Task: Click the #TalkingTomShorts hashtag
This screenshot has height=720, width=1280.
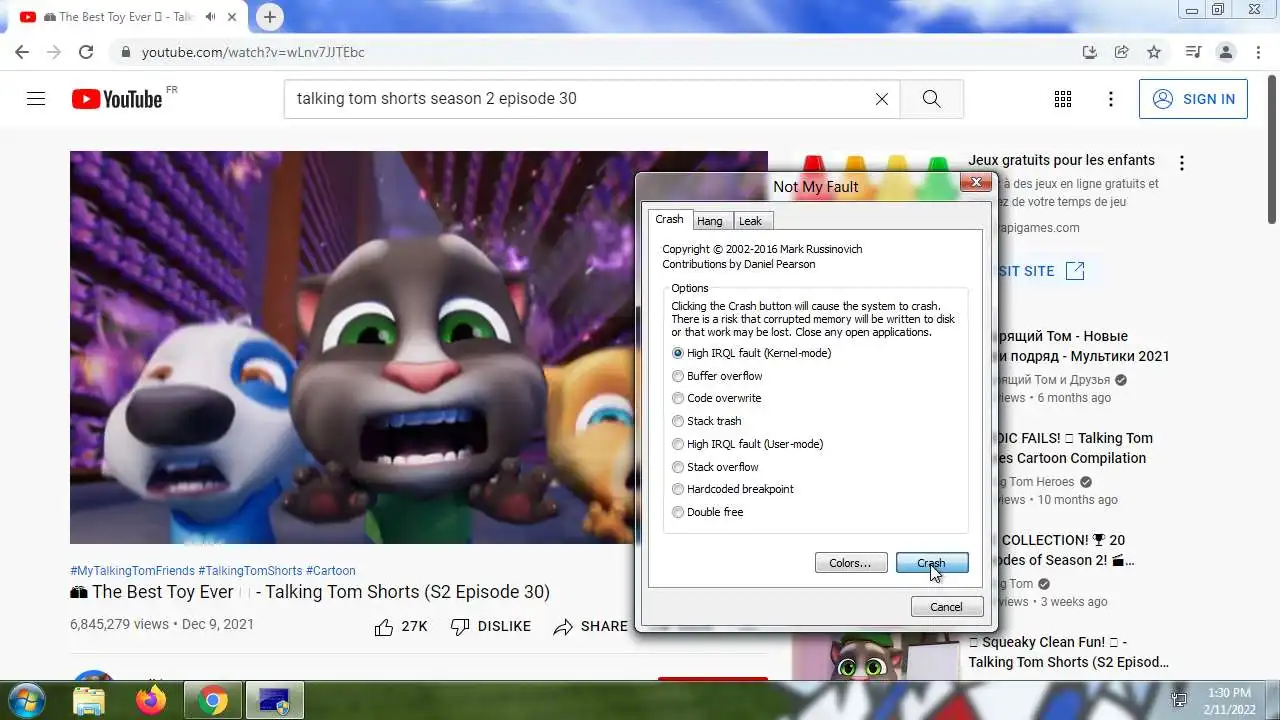Action: point(250,570)
